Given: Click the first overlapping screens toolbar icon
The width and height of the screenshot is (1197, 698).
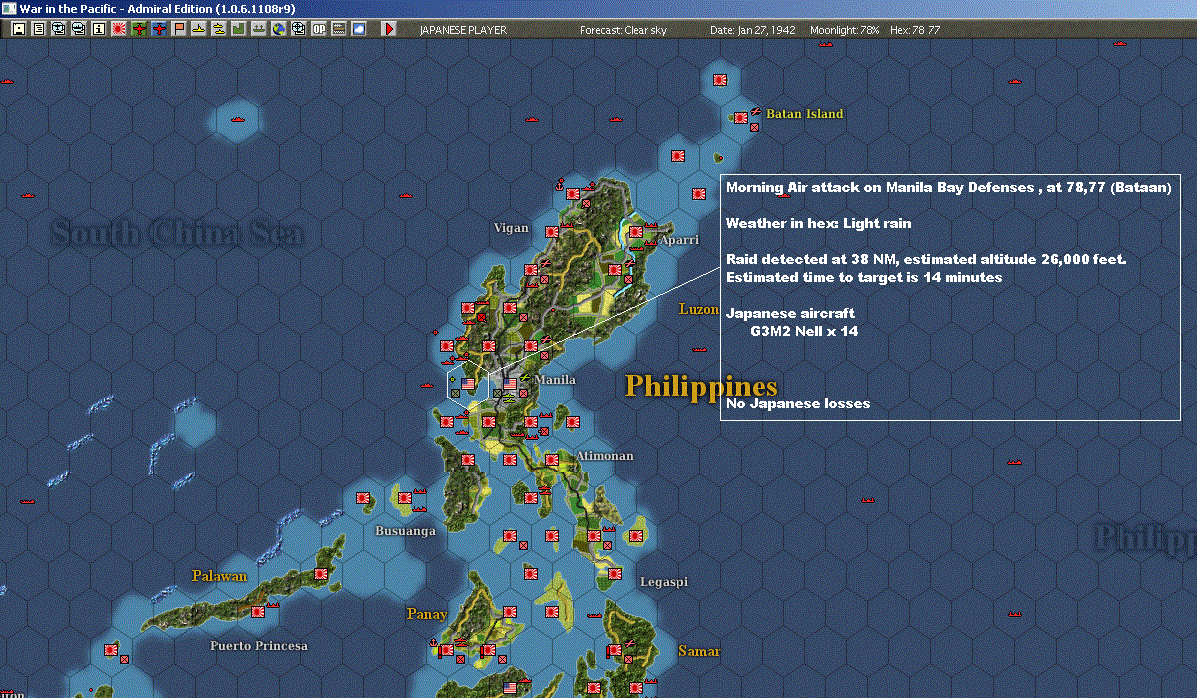Looking at the screenshot, I should (x=59, y=29).
